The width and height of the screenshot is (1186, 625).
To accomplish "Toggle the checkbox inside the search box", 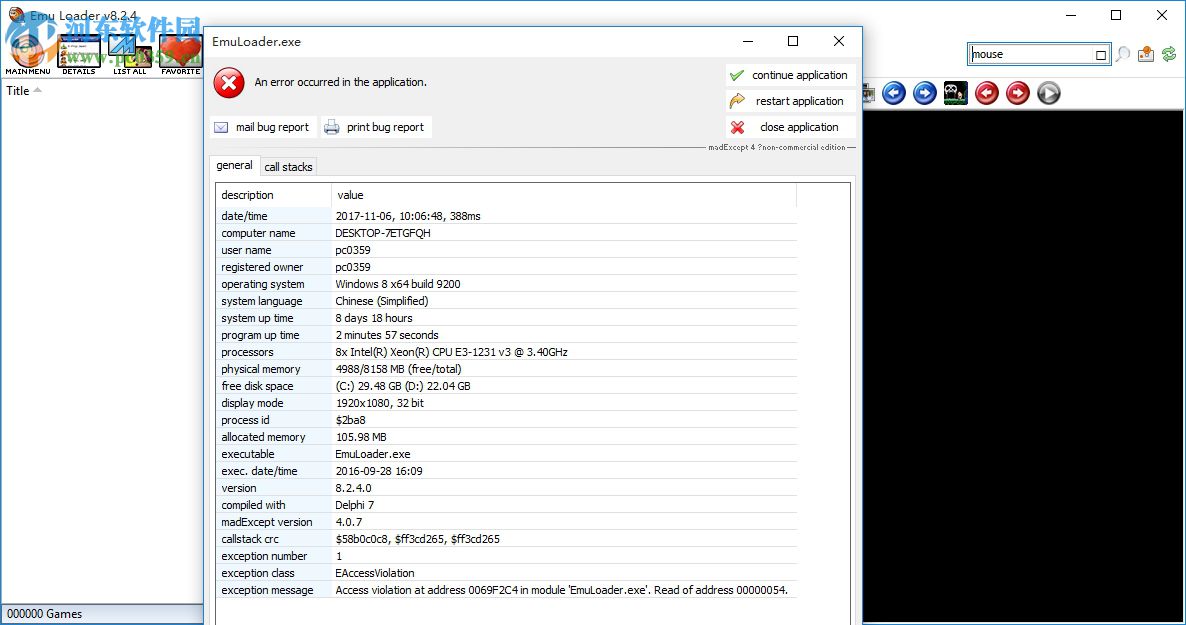I will pos(1100,54).
